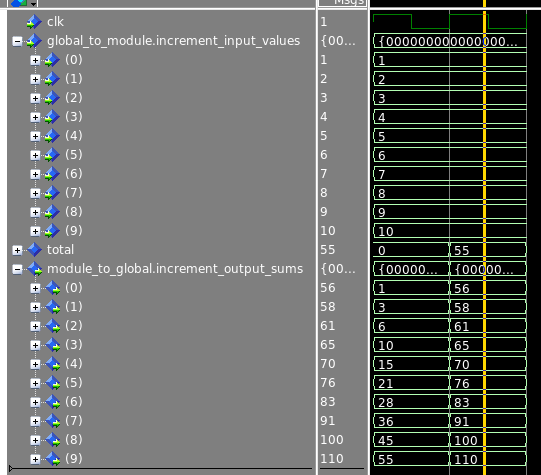The image size is (541, 475).
Task: Click the signal pane horizontal scrollbar
Action: pos(160,468)
